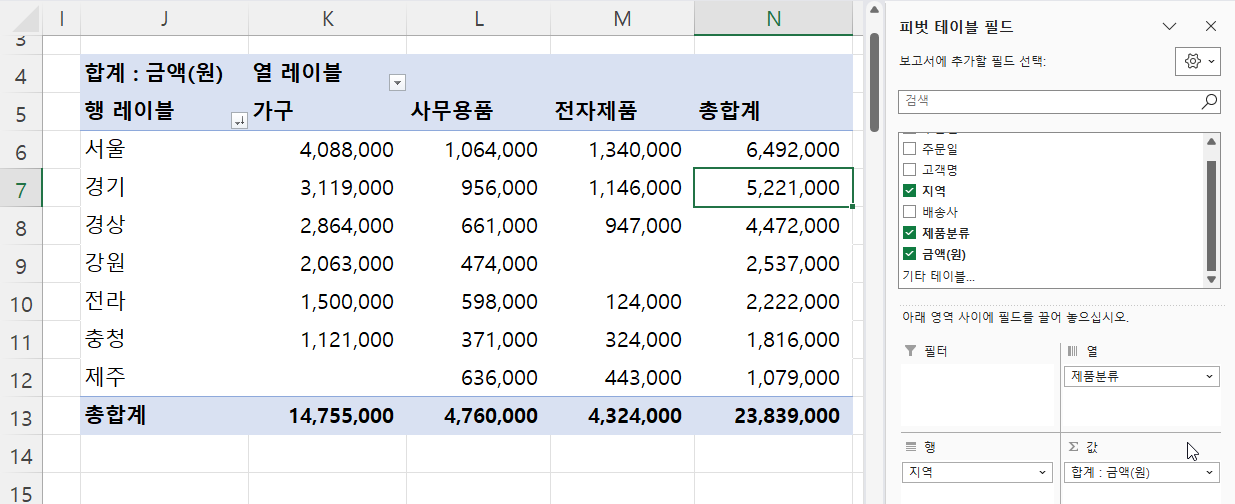The image size is (1235, 504).
Task: Click field list scrollbar up arrow
Action: (1212, 141)
